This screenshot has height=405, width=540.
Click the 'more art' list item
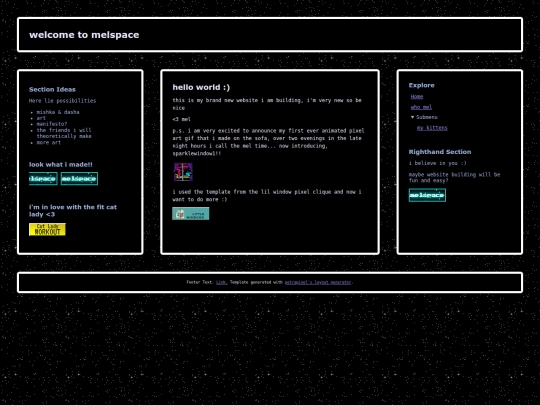pyautogui.click(x=49, y=143)
